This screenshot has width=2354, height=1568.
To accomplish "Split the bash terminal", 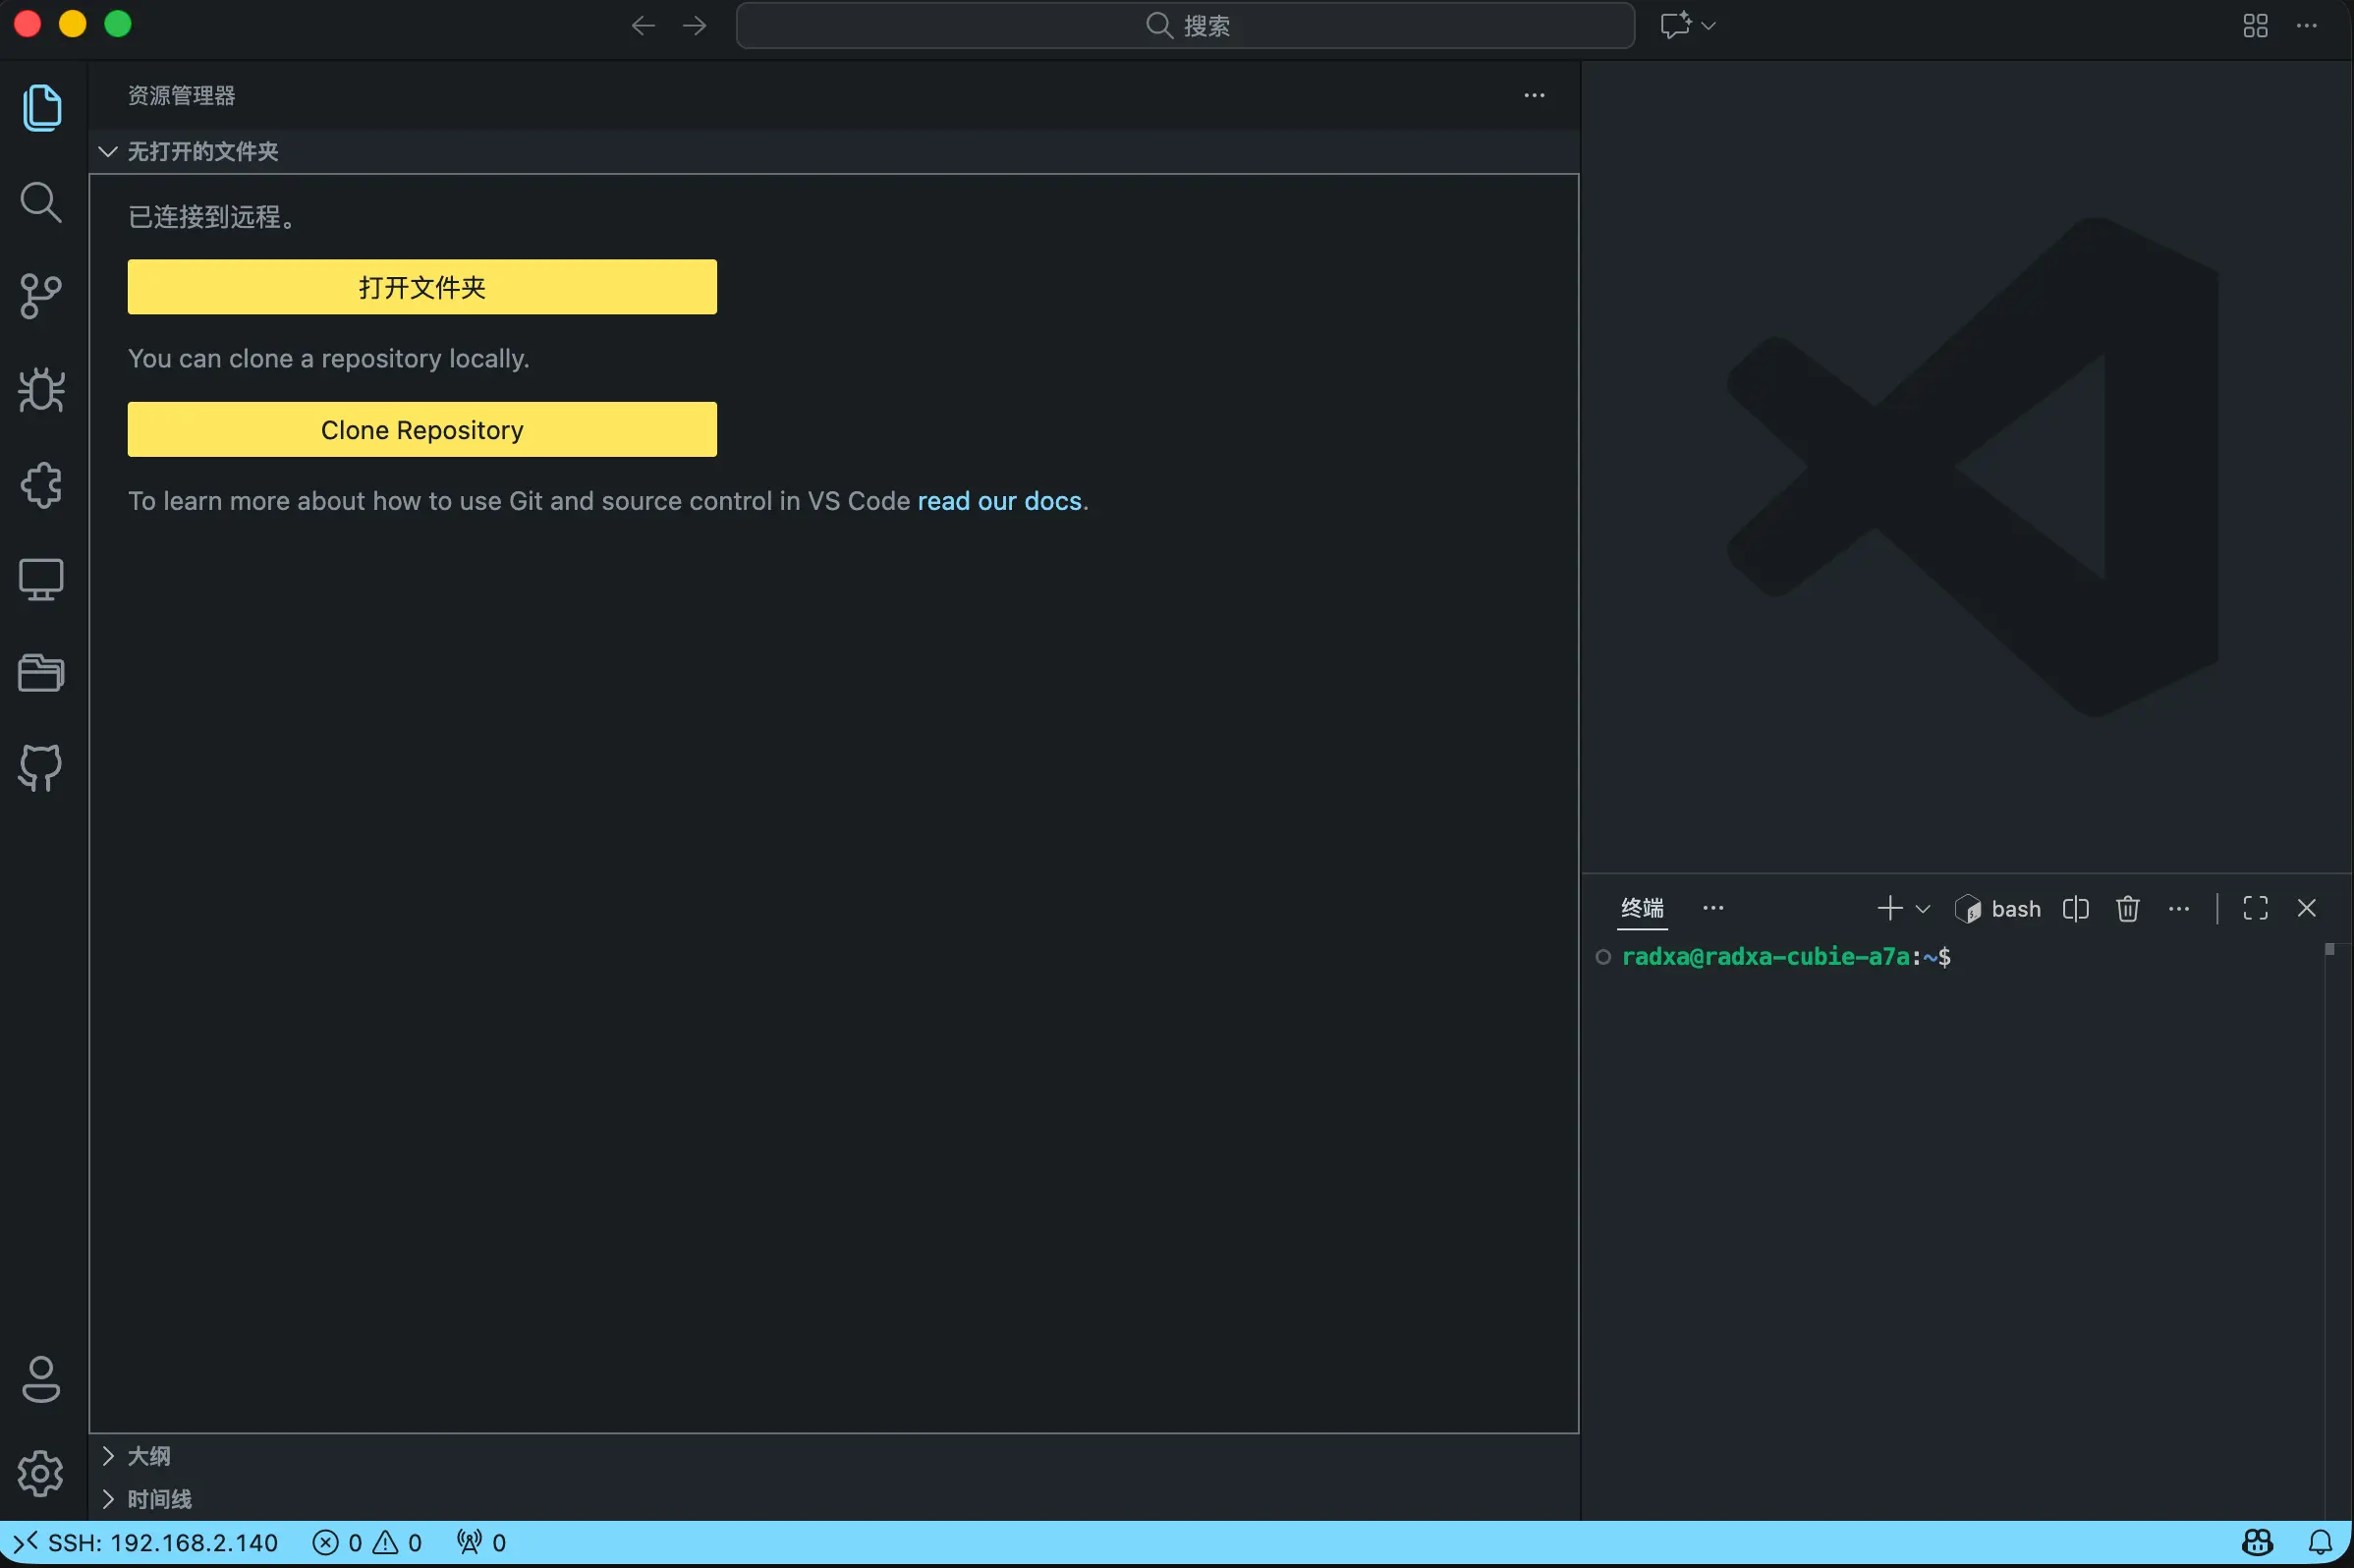I will 2076,908.
